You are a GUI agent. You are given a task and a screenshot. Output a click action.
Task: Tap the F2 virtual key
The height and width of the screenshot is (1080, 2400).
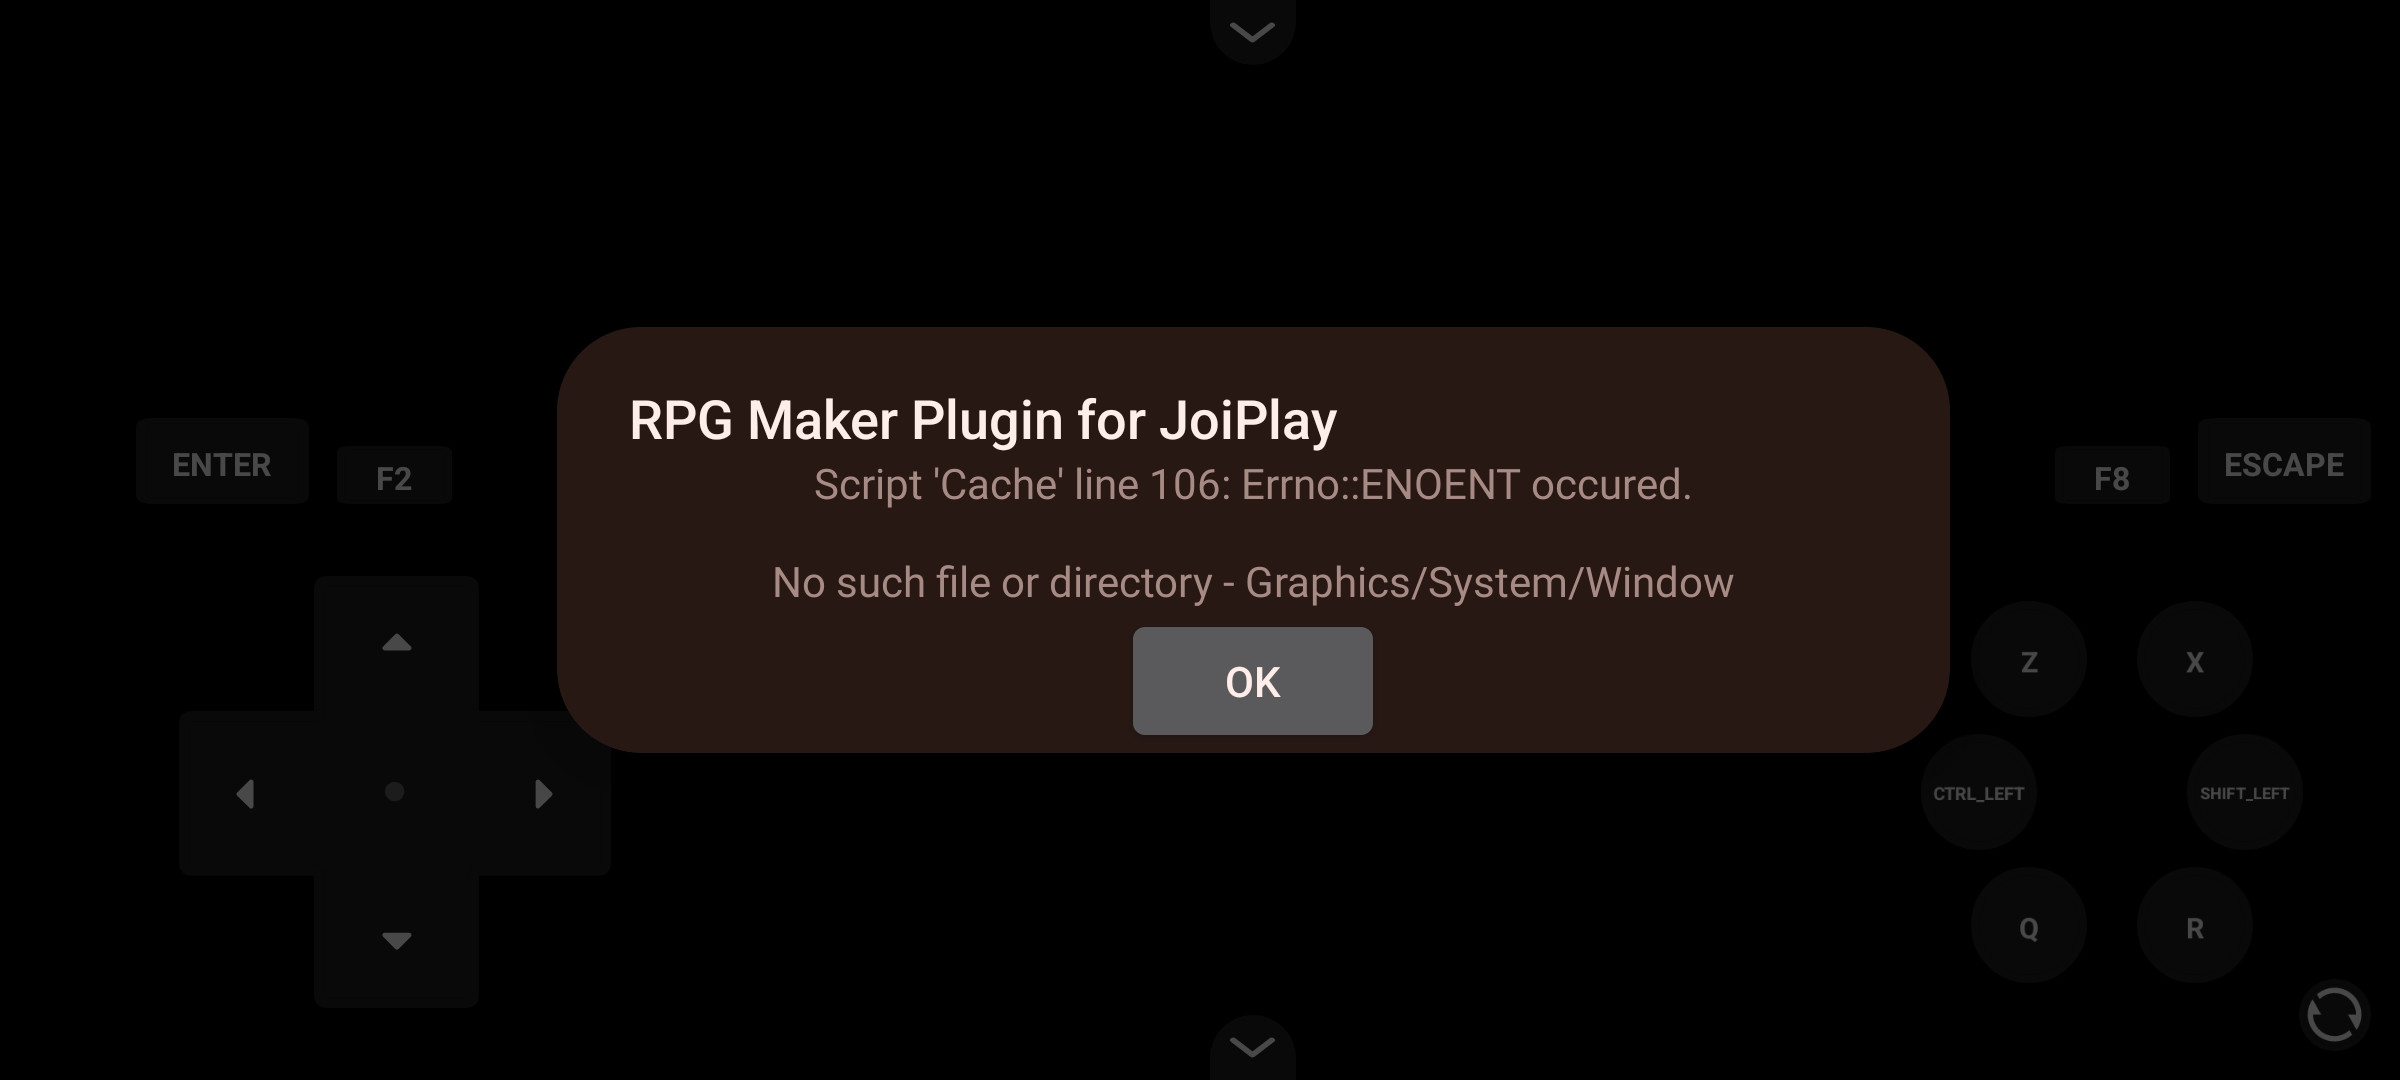(394, 476)
